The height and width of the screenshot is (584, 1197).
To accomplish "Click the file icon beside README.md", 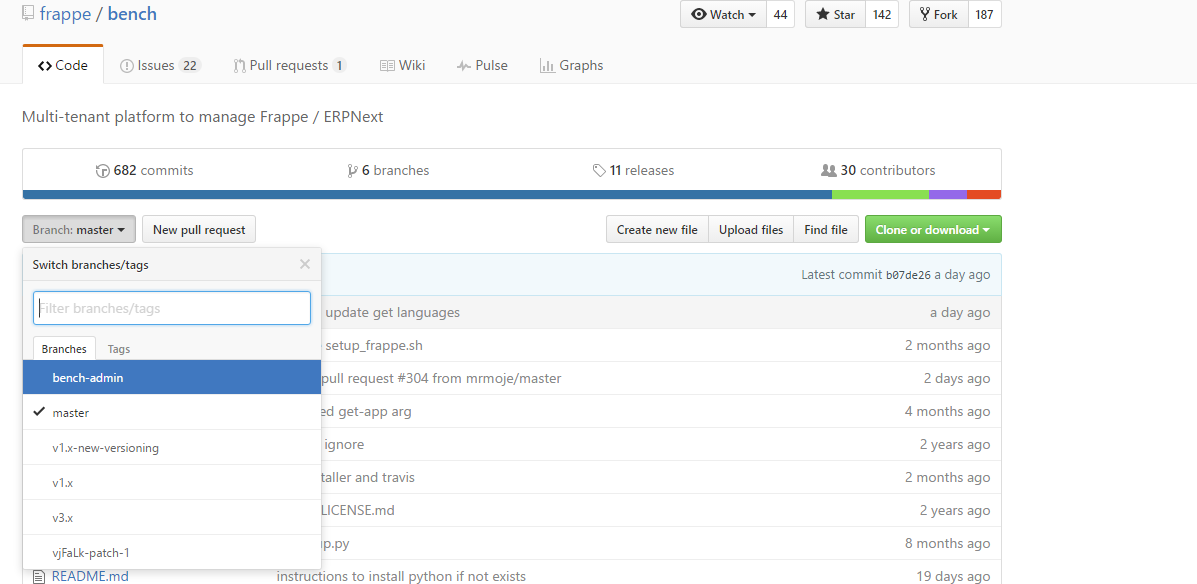I will pyautogui.click(x=39, y=576).
